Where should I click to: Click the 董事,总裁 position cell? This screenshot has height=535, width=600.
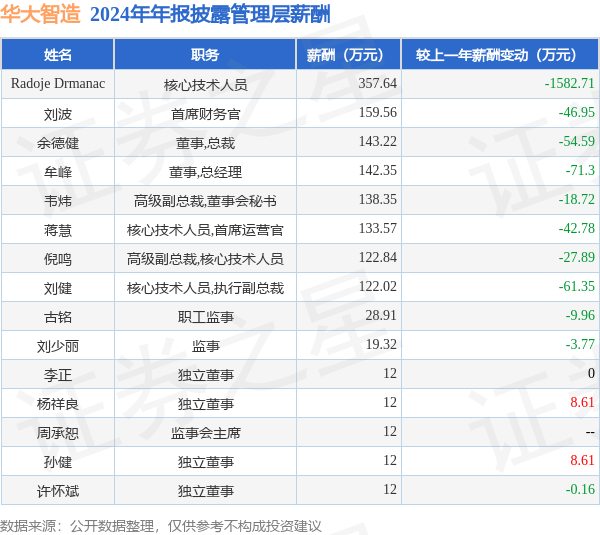tap(205, 143)
